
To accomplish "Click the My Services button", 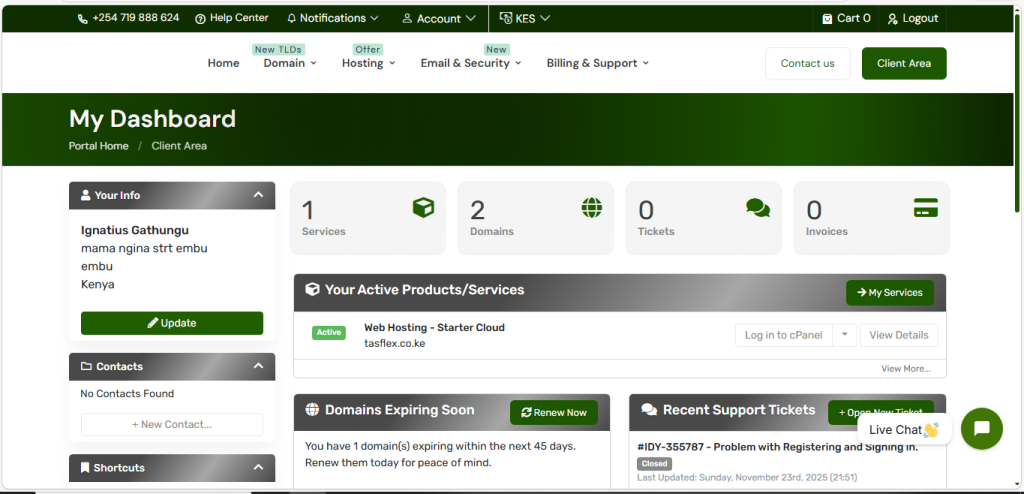I will pyautogui.click(x=889, y=293).
